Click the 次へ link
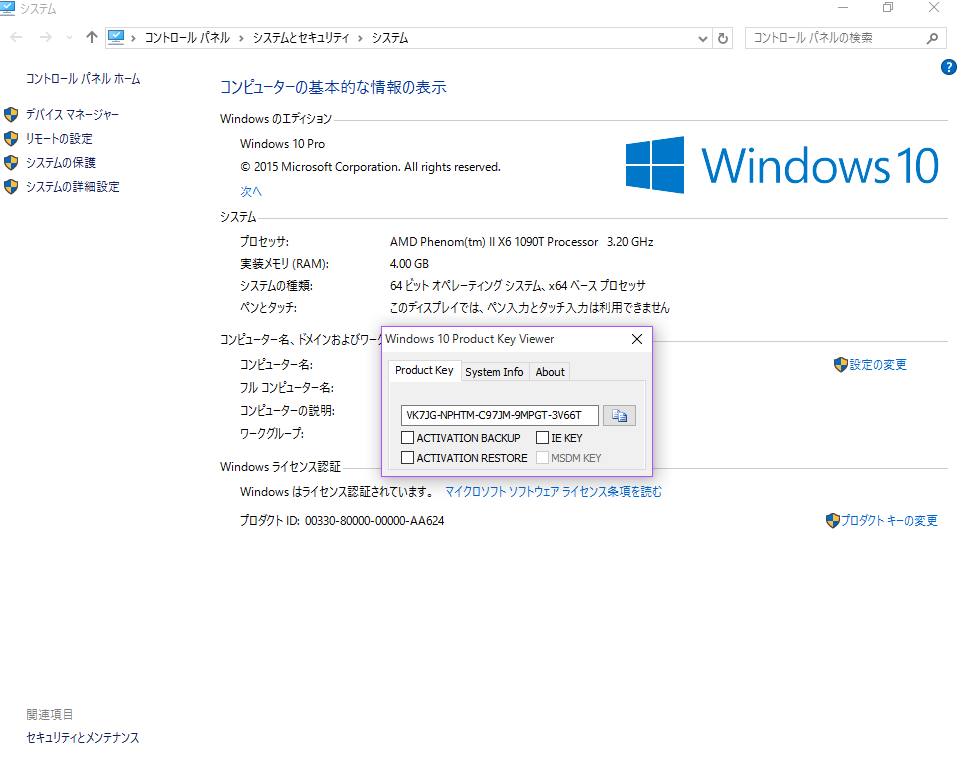This screenshot has height=765, width=959. click(251, 191)
